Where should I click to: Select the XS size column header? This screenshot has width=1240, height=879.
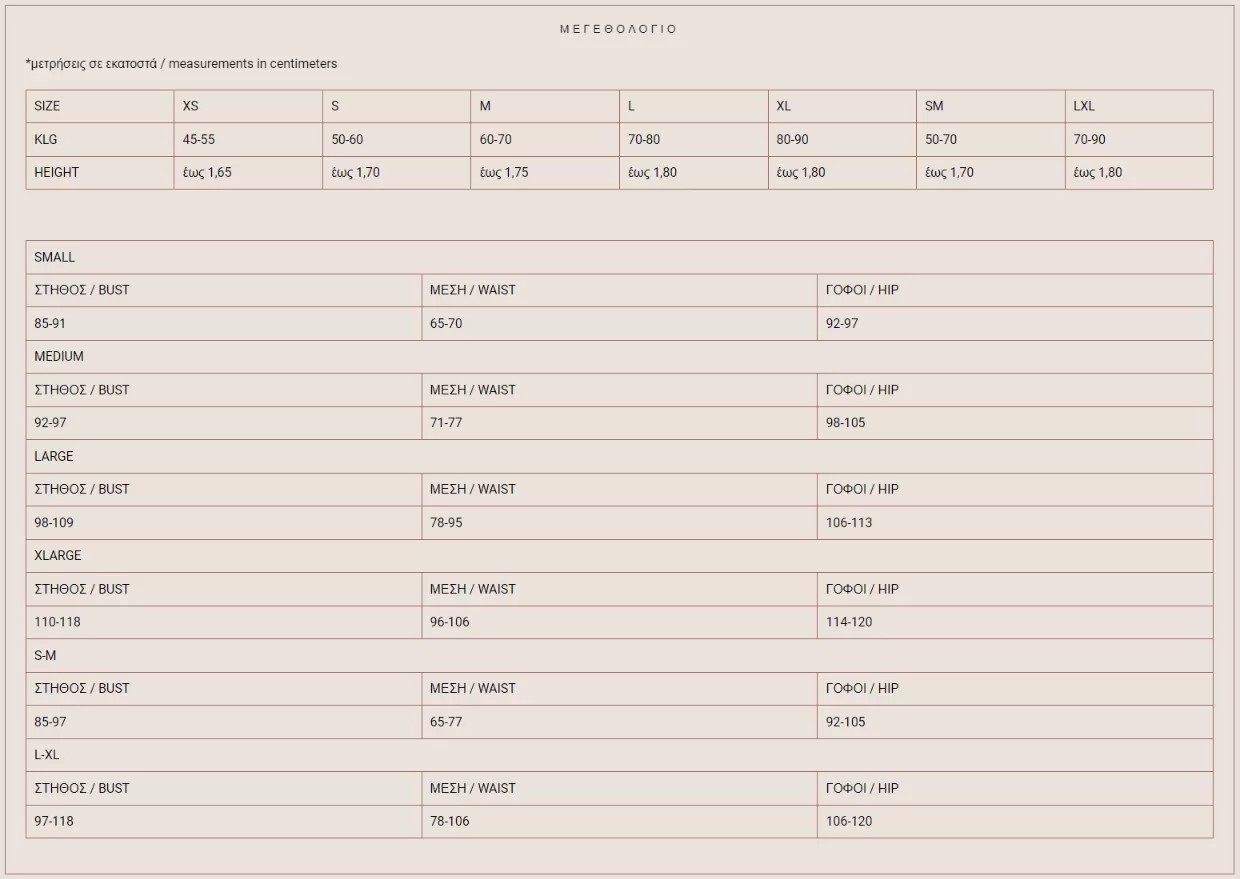(x=190, y=106)
